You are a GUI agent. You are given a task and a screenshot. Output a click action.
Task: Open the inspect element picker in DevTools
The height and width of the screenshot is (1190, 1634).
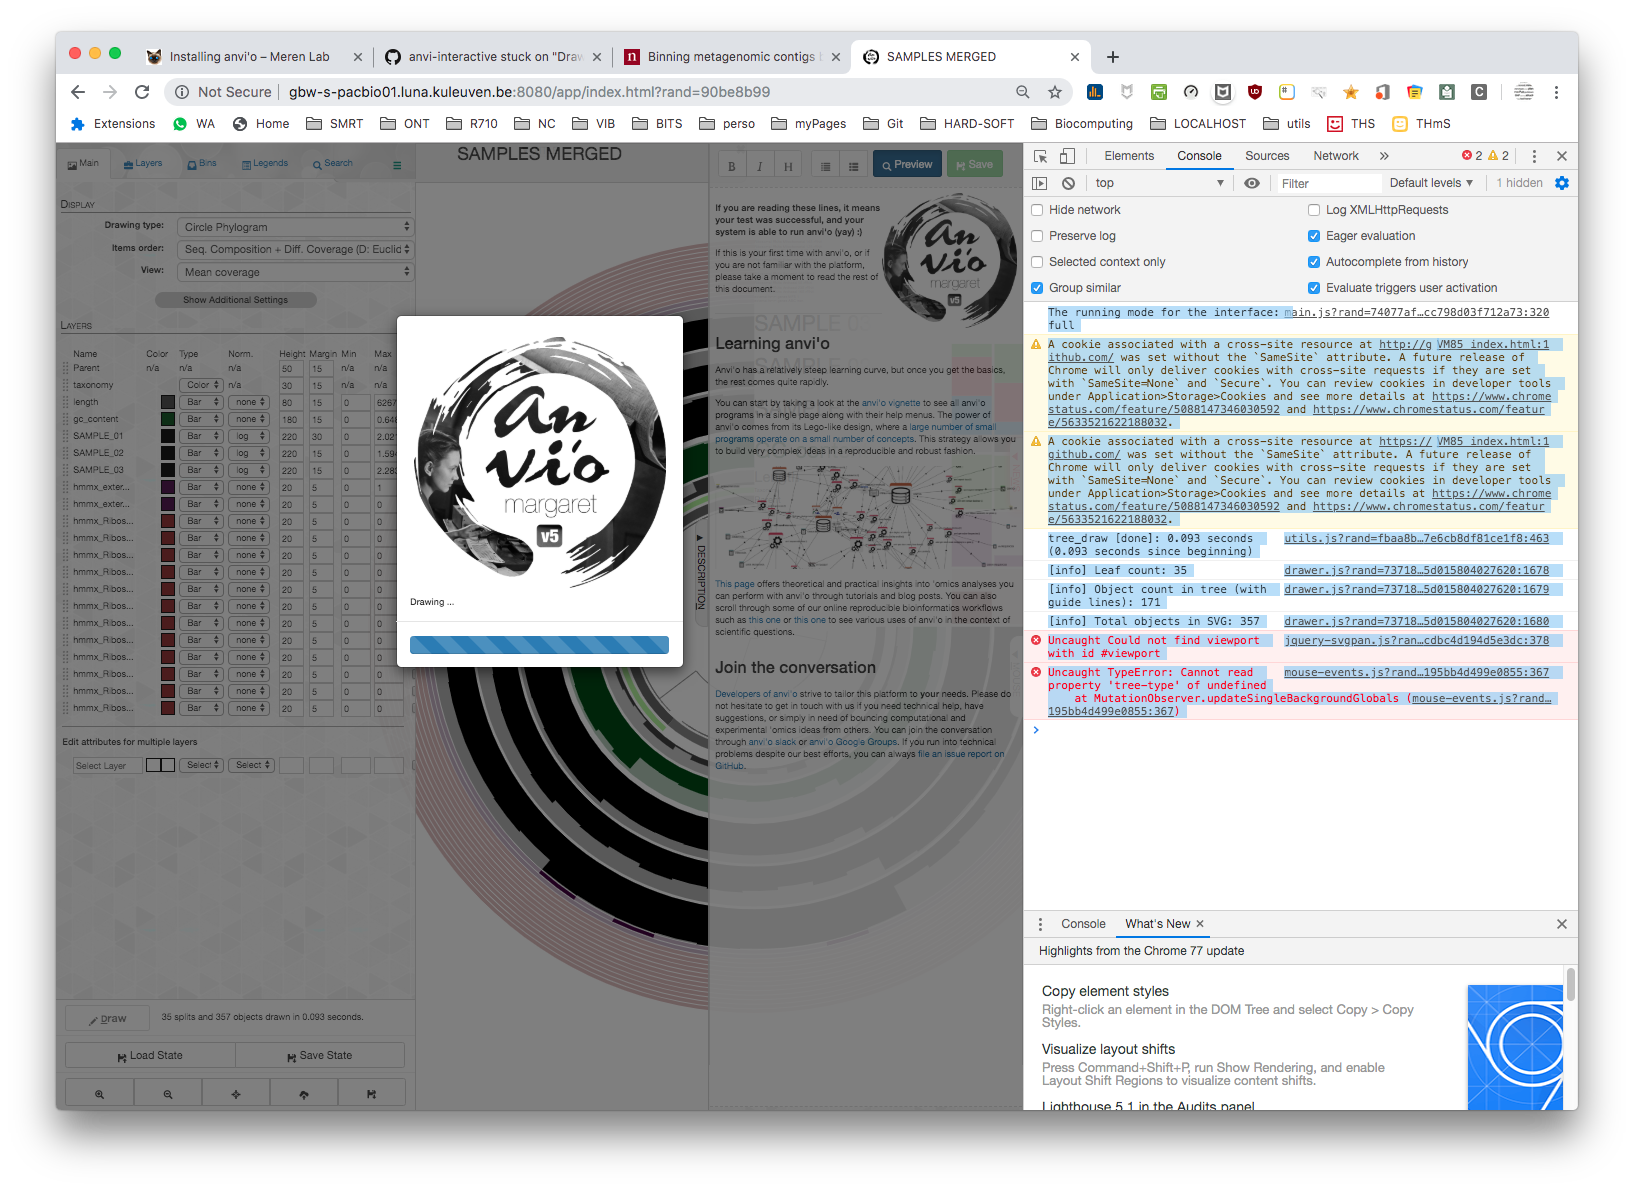click(x=1040, y=156)
